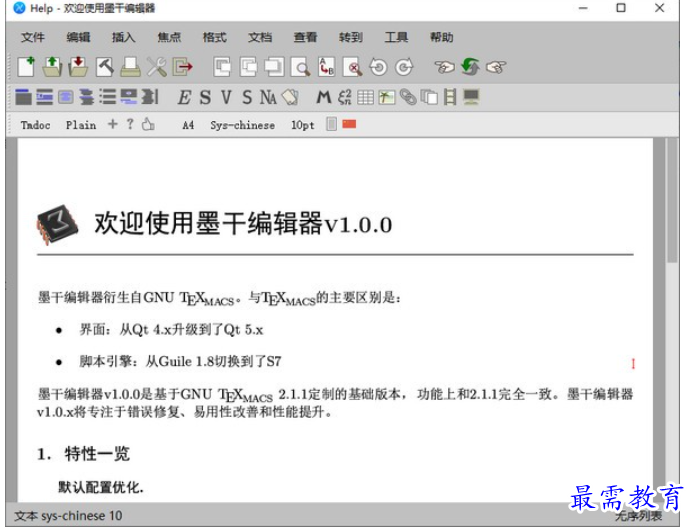Image resolution: width=692 pixels, height=529 pixels.
Task: Insert math with the M icon
Action: [x=323, y=98]
